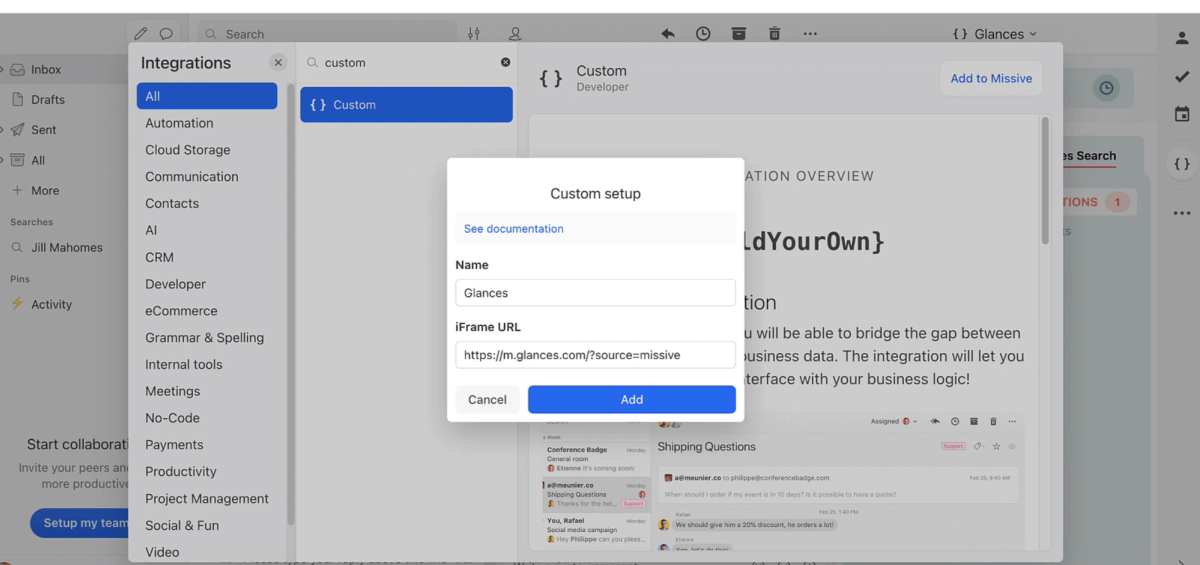This screenshot has width=1200, height=565.
Task: Click the contacts person icon in toolbar
Action: pos(515,34)
